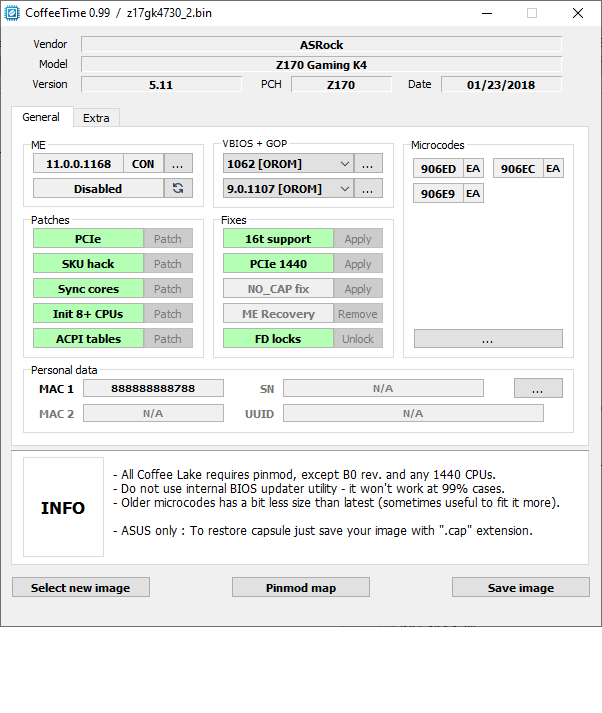Select the General tab
The width and height of the screenshot is (602, 713).
(41, 117)
